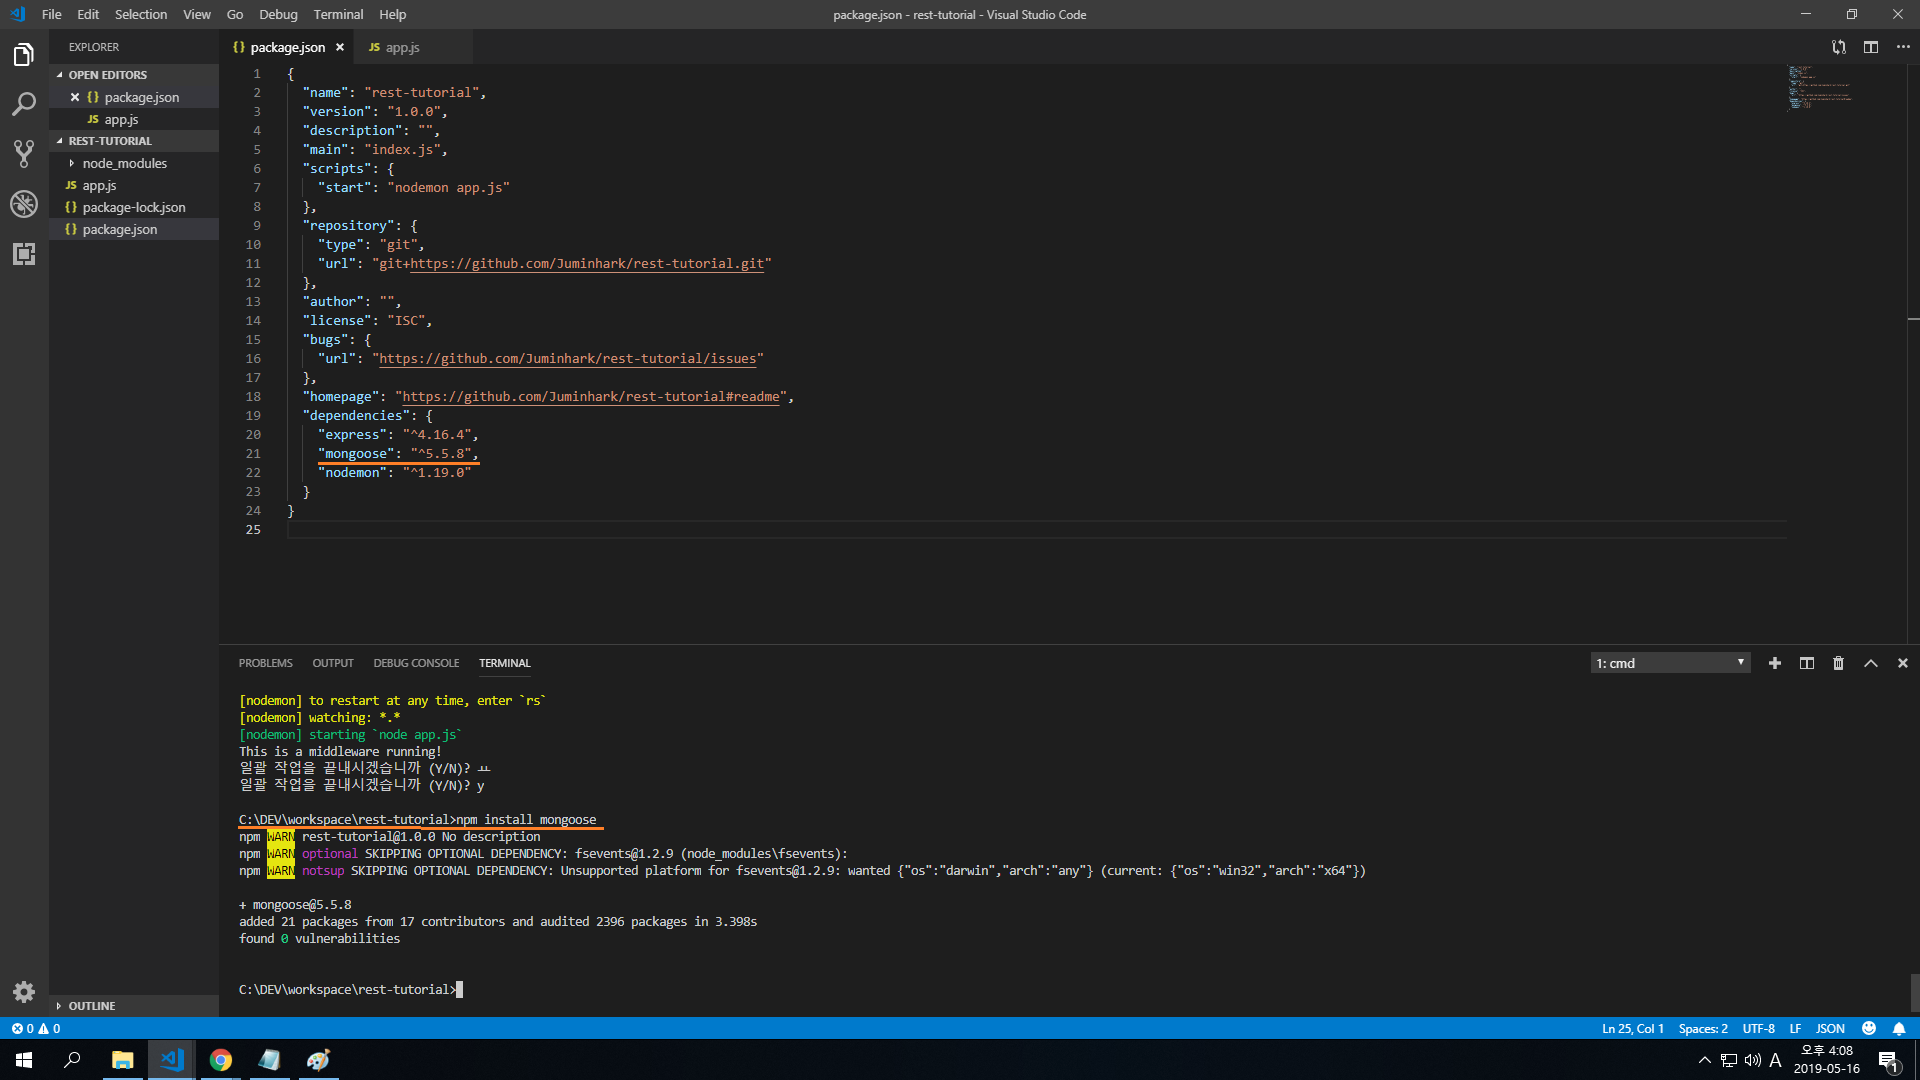This screenshot has width=1920, height=1080.
Task: Open Windows taskbar search
Action: pyautogui.click(x=72, y=1060)
